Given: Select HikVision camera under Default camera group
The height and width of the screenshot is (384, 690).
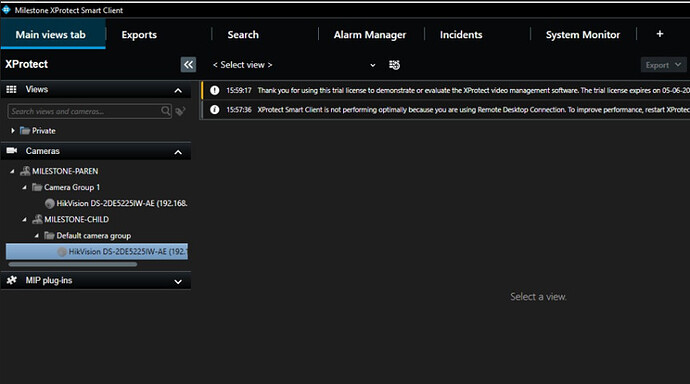Looking at the screenshot, I should (x=97, y=252).
